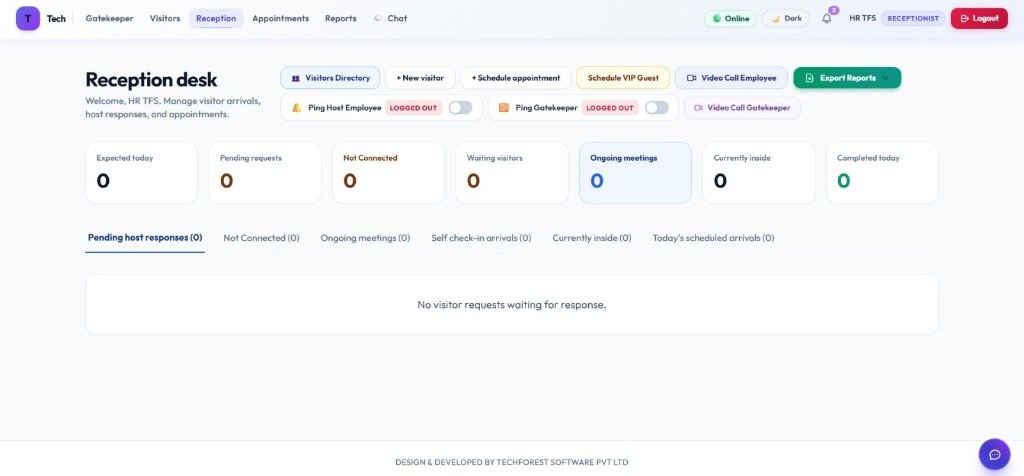Switch to Self check-in arrivals tab

point(481,238)
